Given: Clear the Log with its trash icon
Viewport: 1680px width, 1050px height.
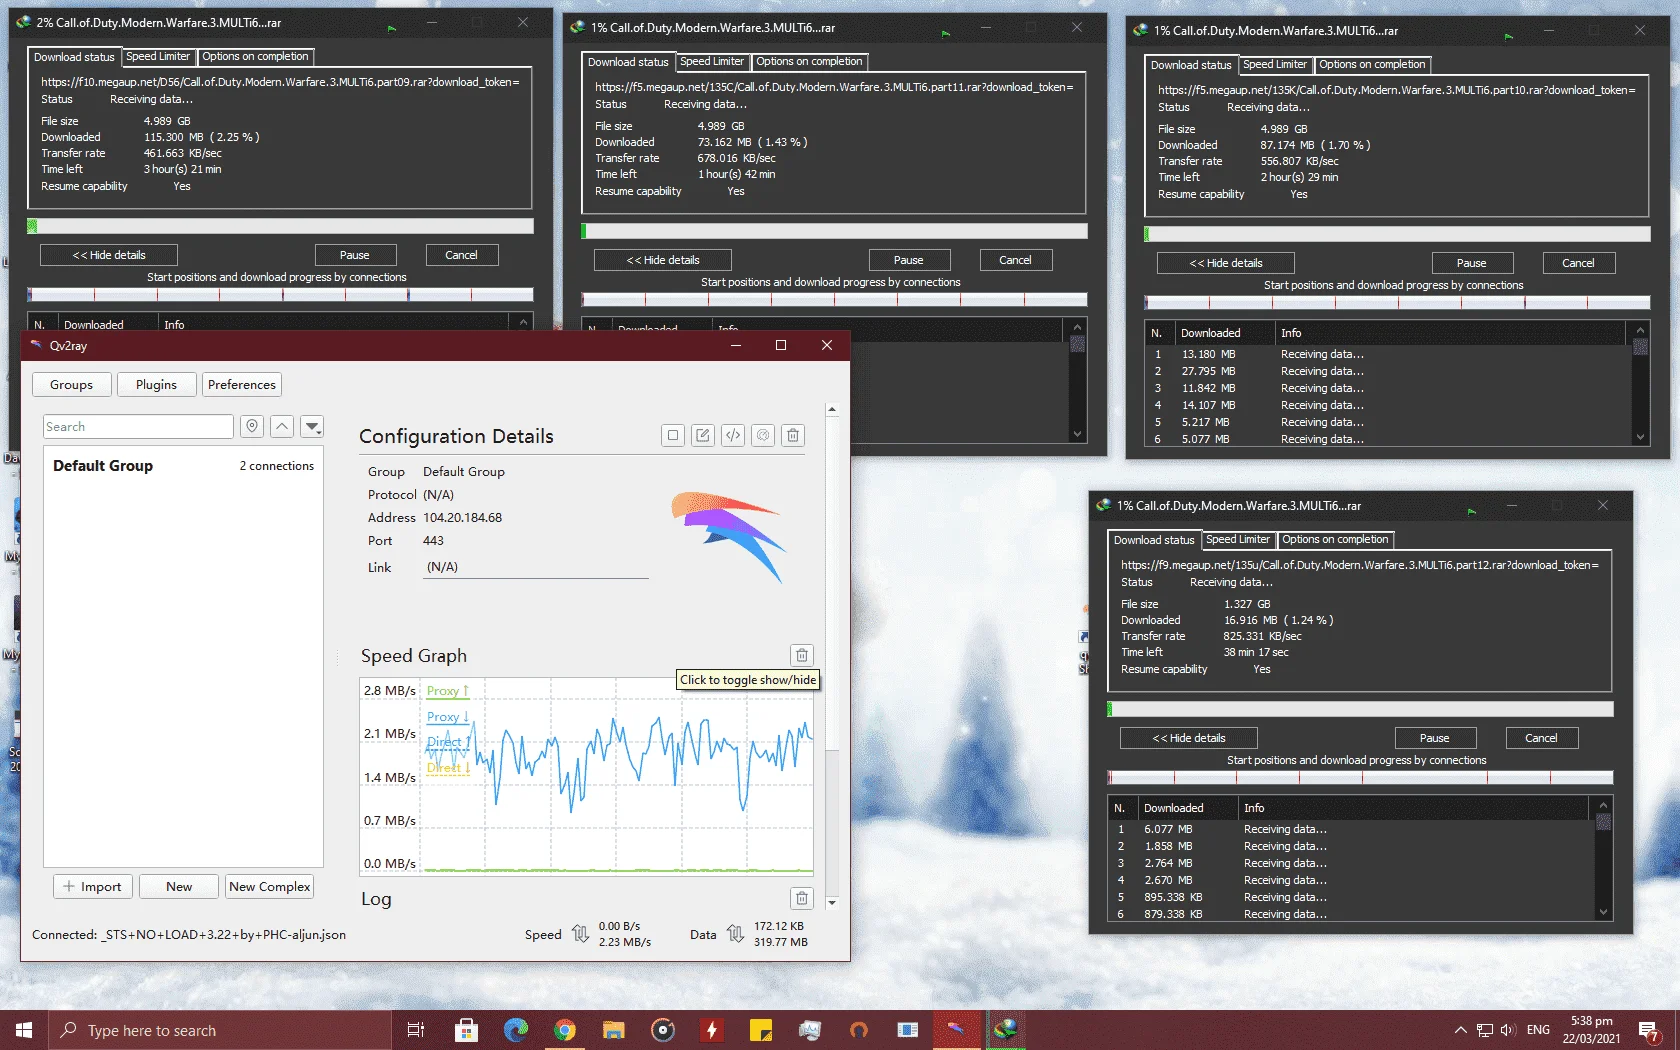Looking at the screenshot, I should coord(802,898).
